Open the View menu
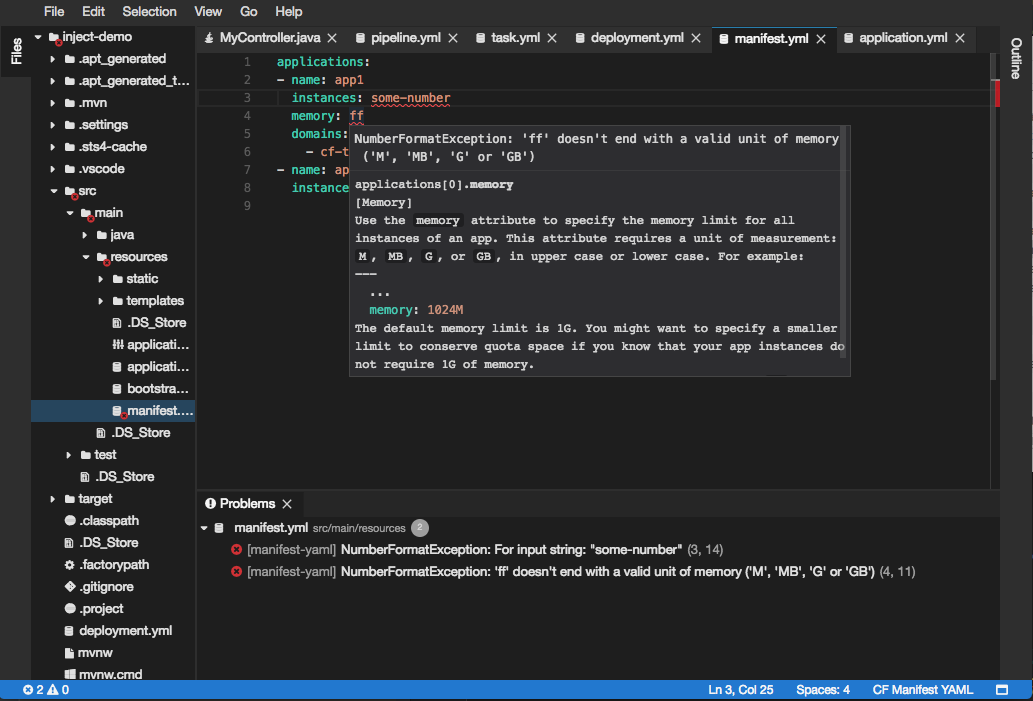The image size is (1033, 701). [207, 11]
